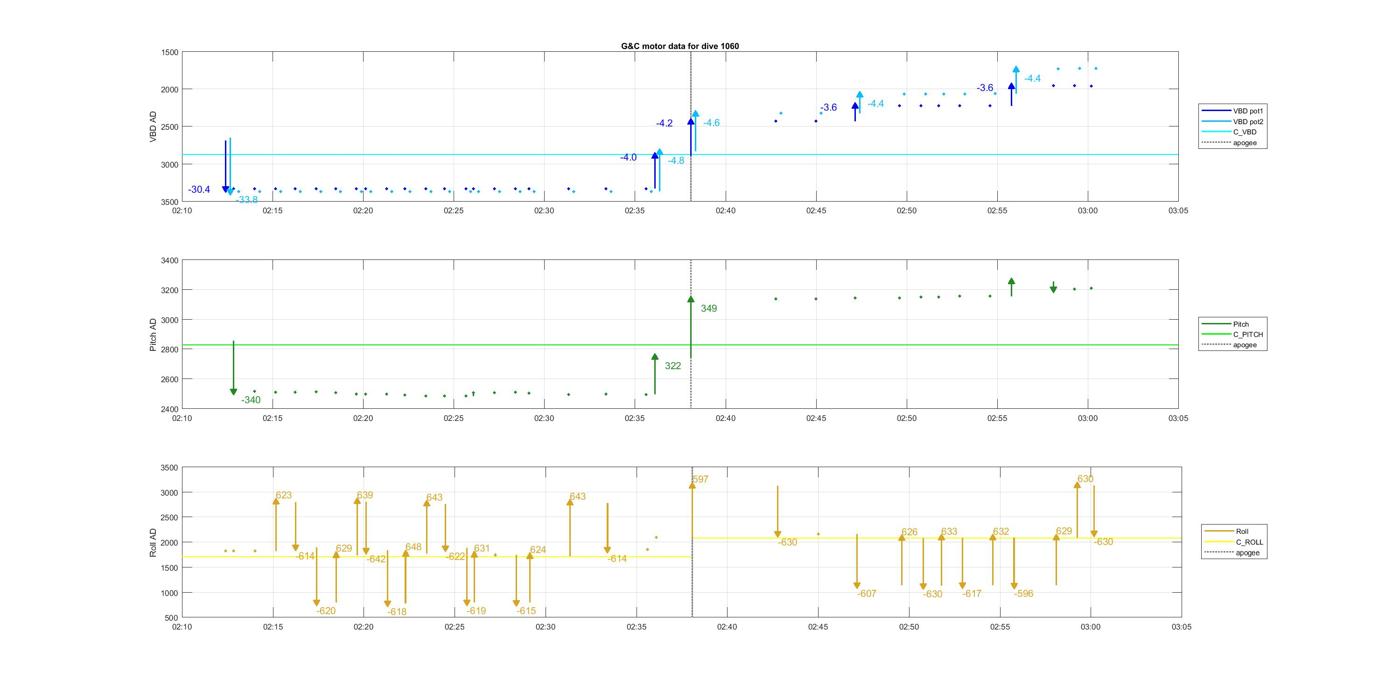Screen dimensions: 1400x693
Task: Select the '-607' roll data label
Action: pos(867,594)
